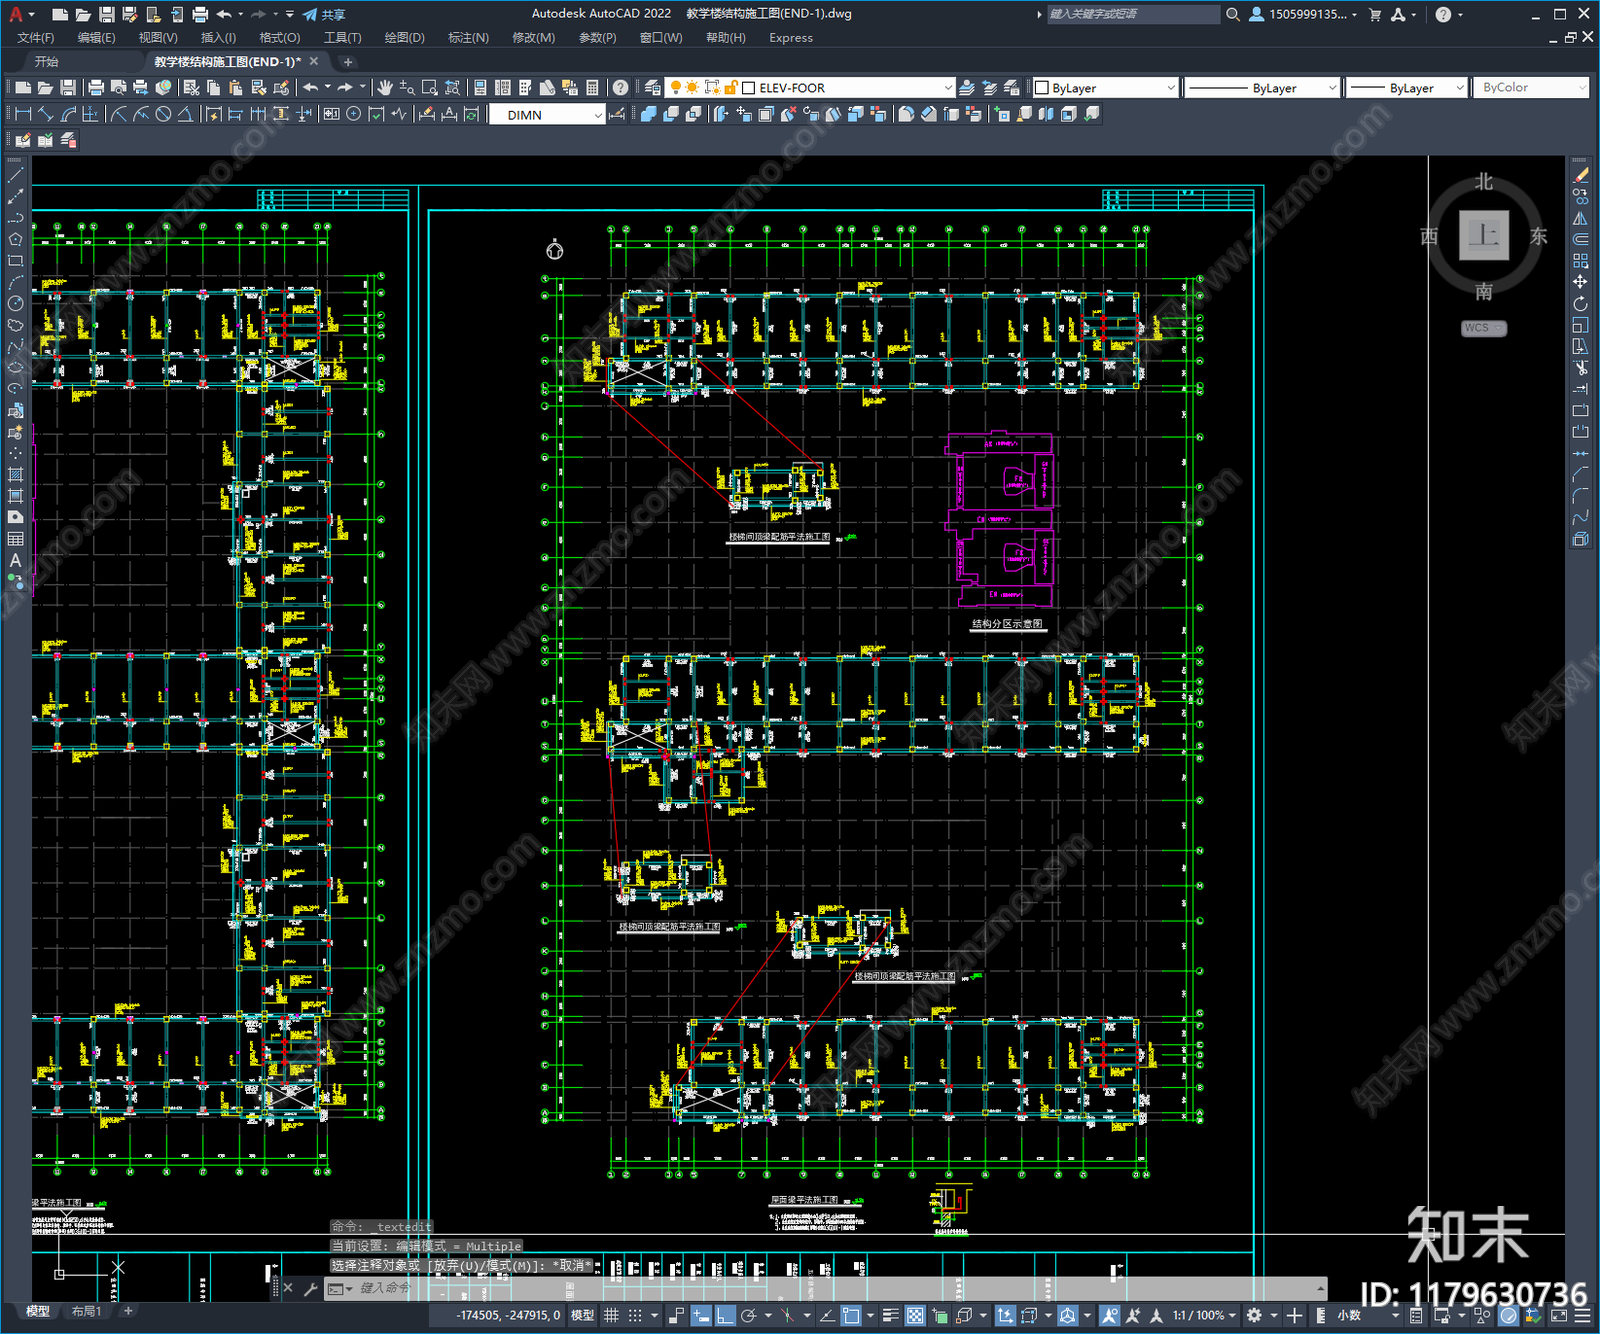1600x1334 pixels.
Task: Click the Plot print icon
Action: point(96,88)
